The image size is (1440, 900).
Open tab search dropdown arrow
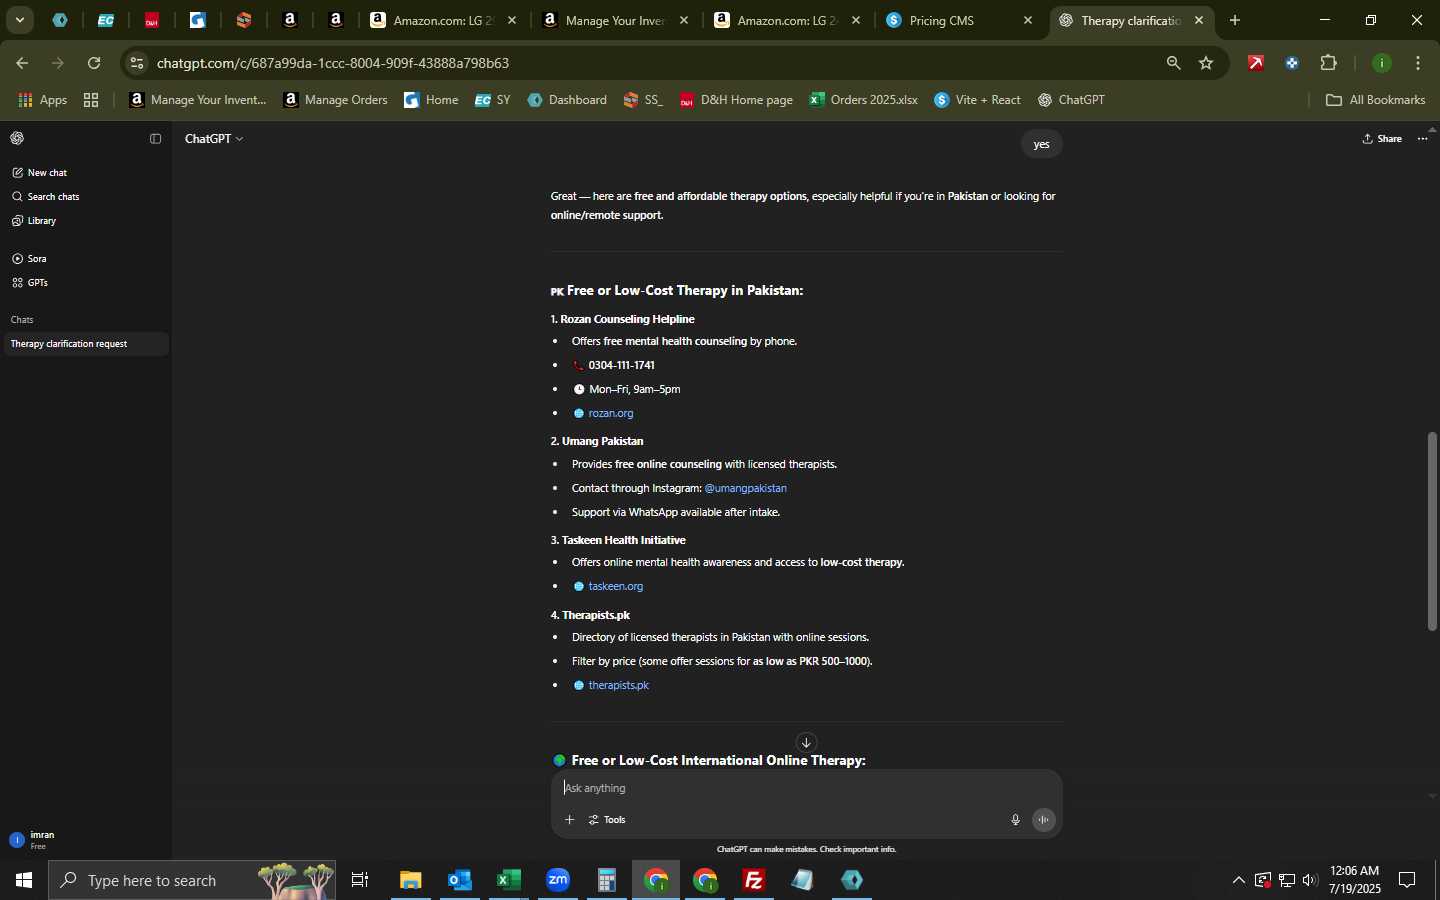click(20, 20)
